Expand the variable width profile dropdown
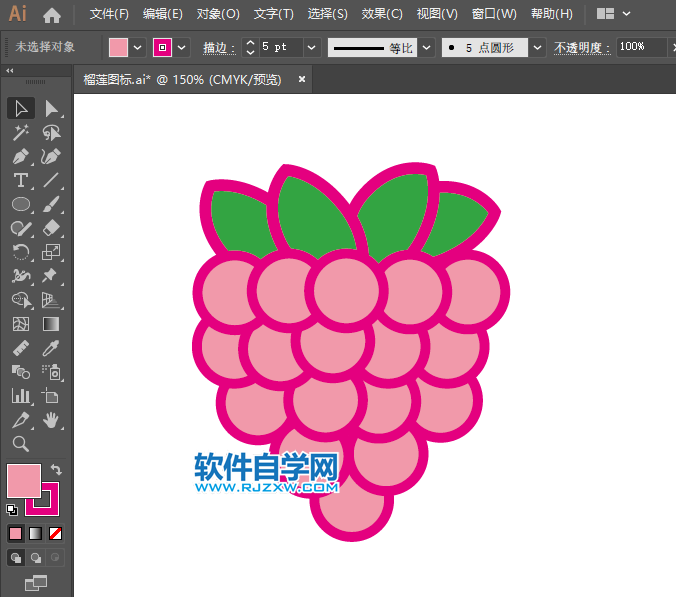Viewport: 676px width, 597px height. point(426,47)
